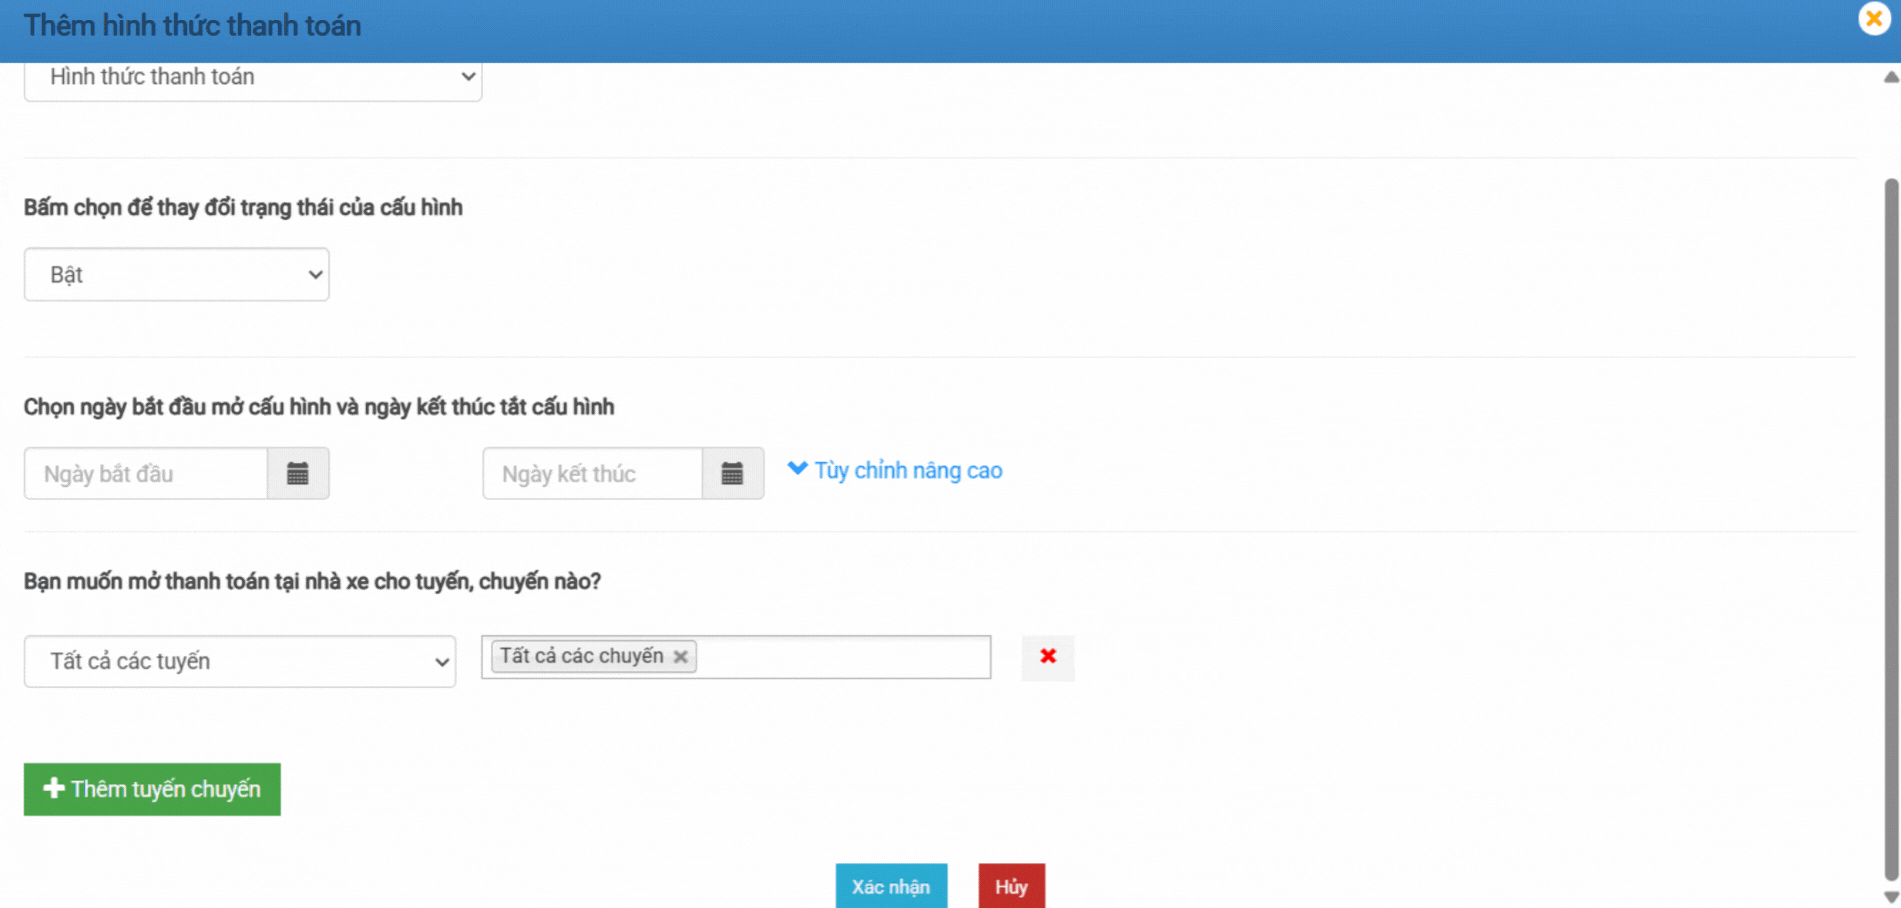Confirm with the 'Xác nhận' button

891,887
